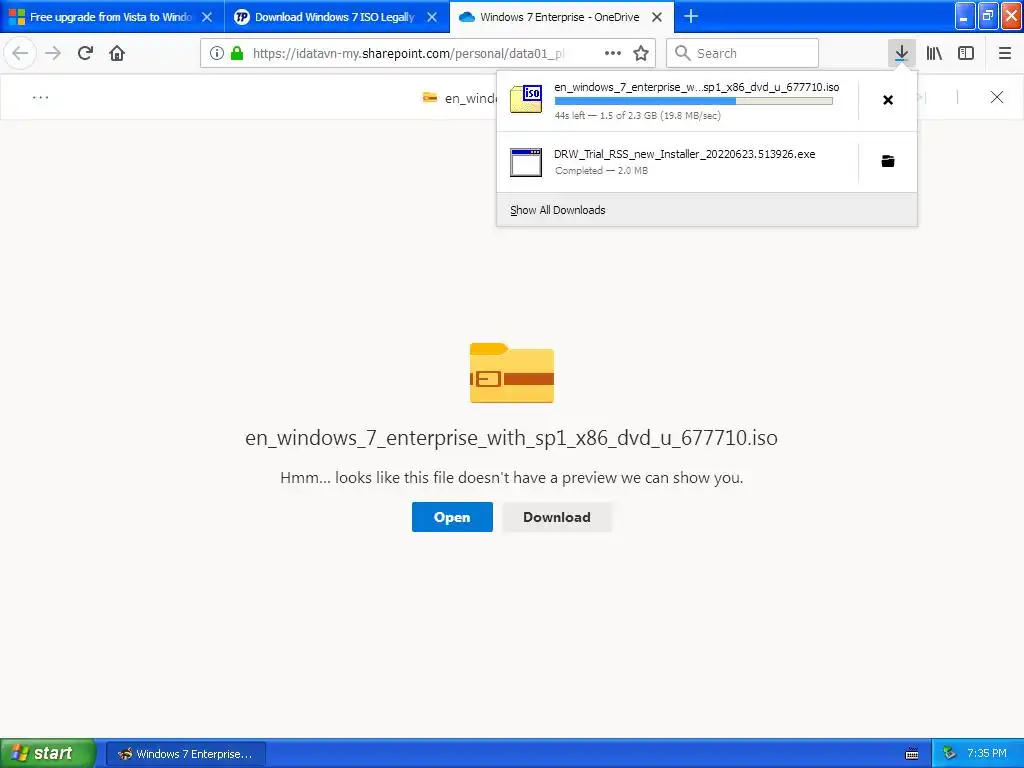Open the Library bookshelf icon
Viewport: 1024px width, 768px height.
(x=934, y=53)
